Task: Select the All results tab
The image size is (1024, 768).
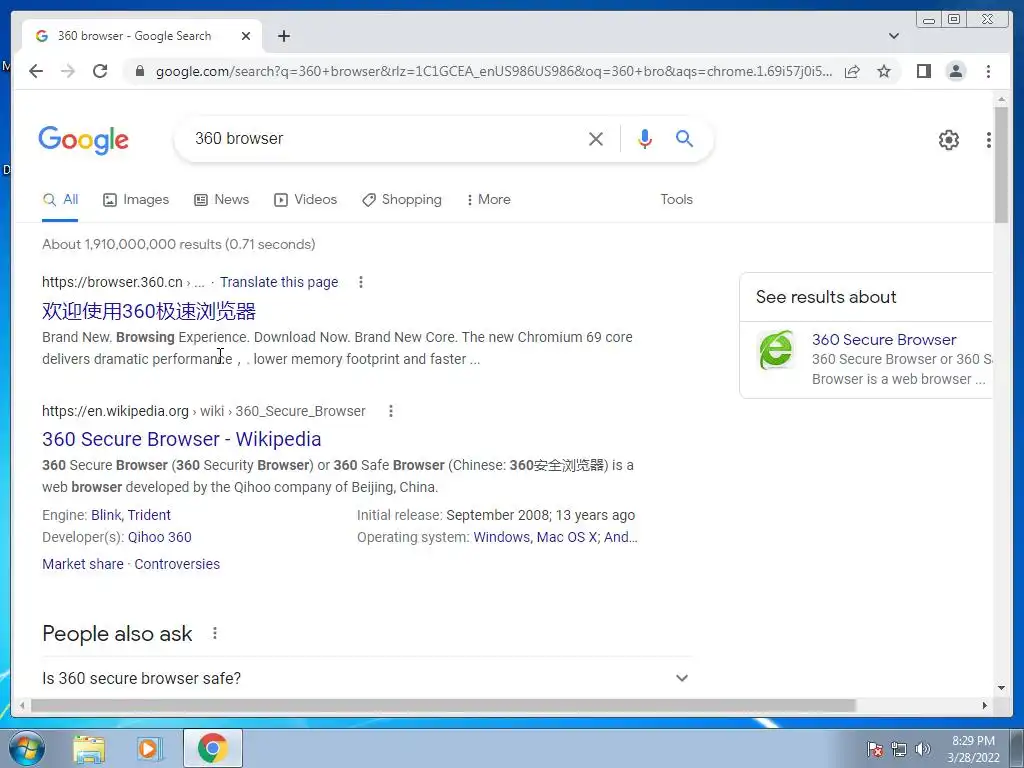Action: [60, 199]
